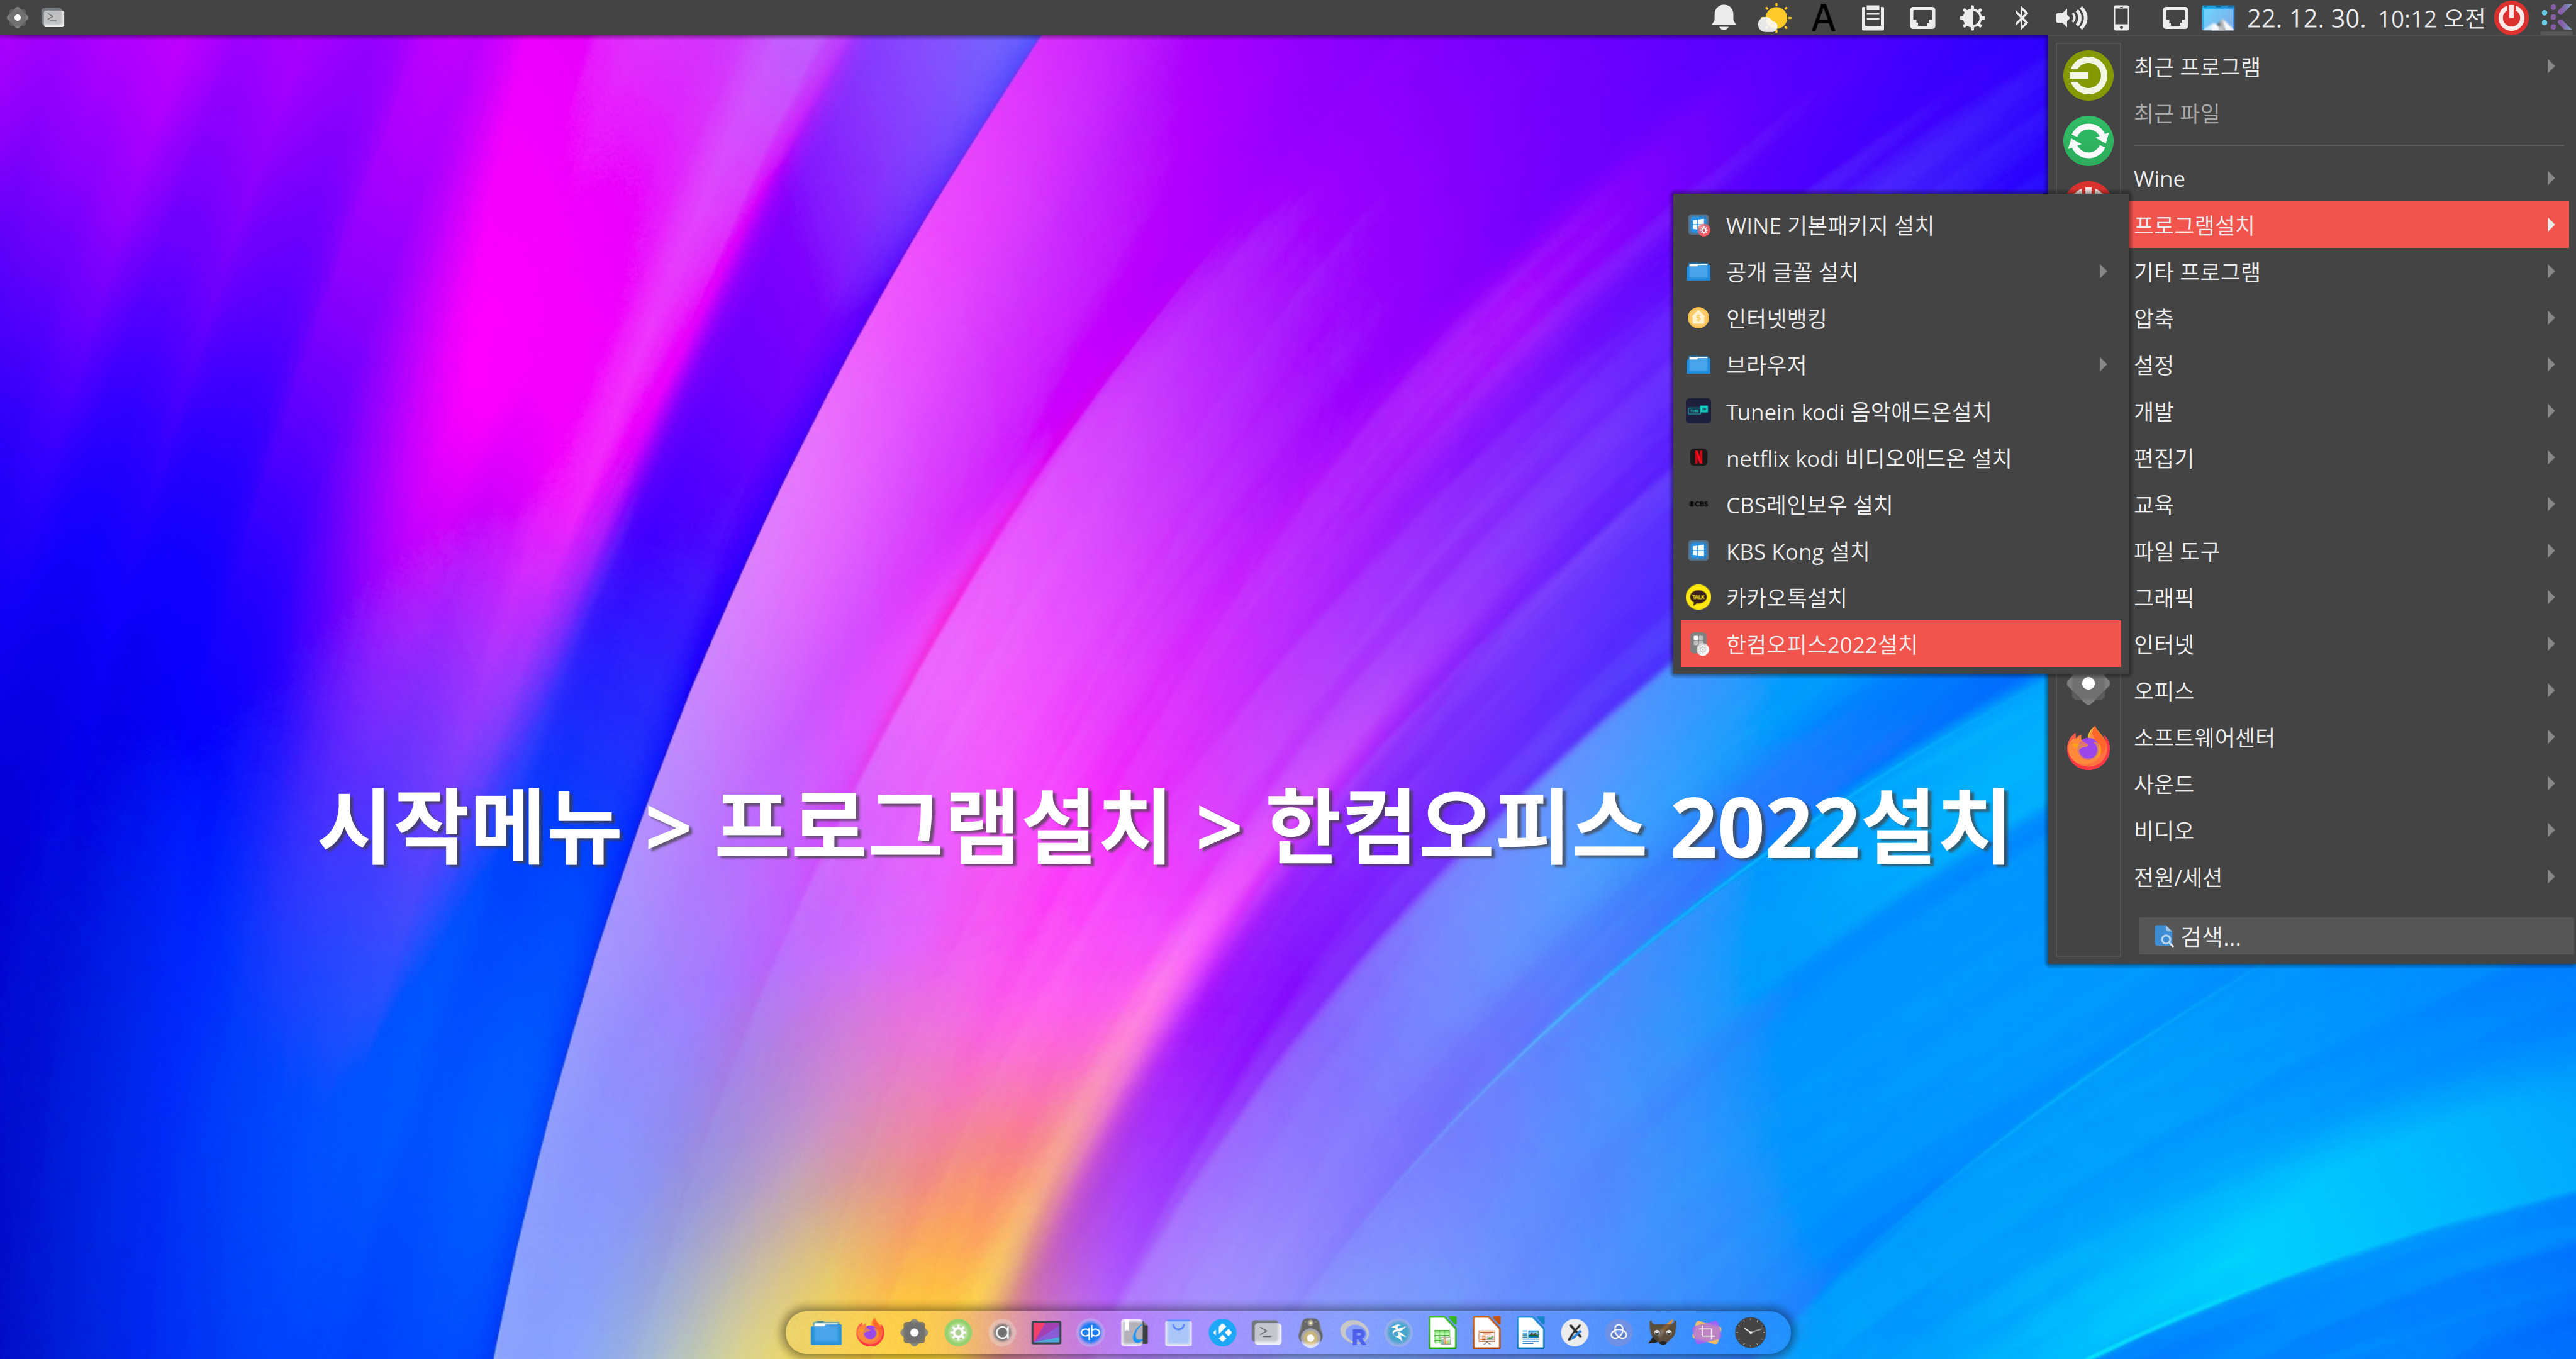Open LibreOffice Writer from the dock
The height and width of the screenshot is (1359, 2576).
[1530, 1332]
